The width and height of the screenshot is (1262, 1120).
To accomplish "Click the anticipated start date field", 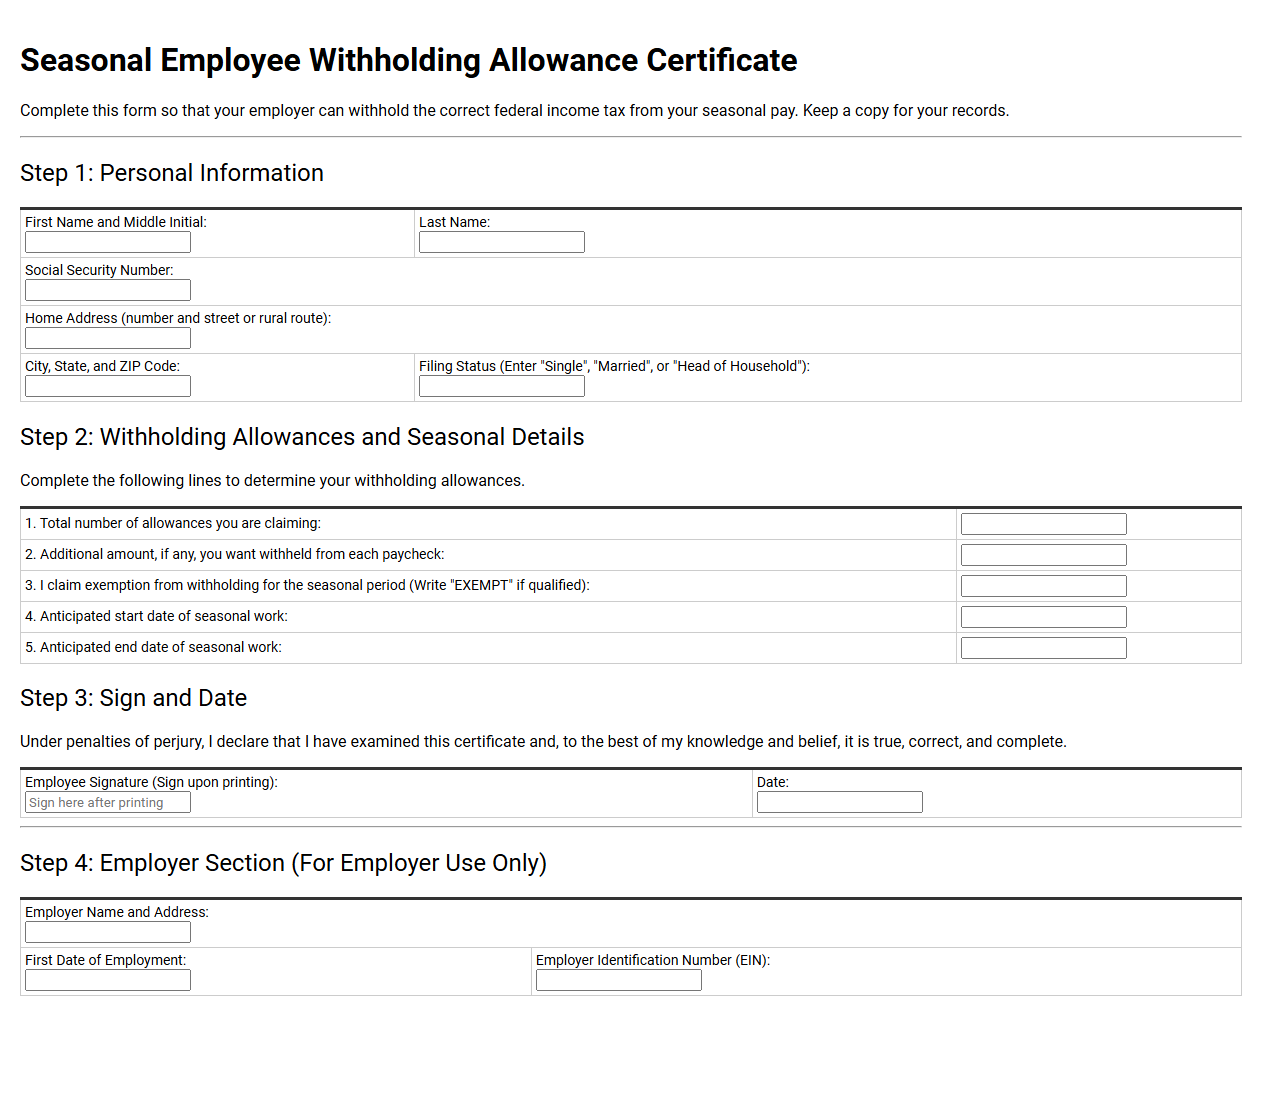I will (1044, 617).
